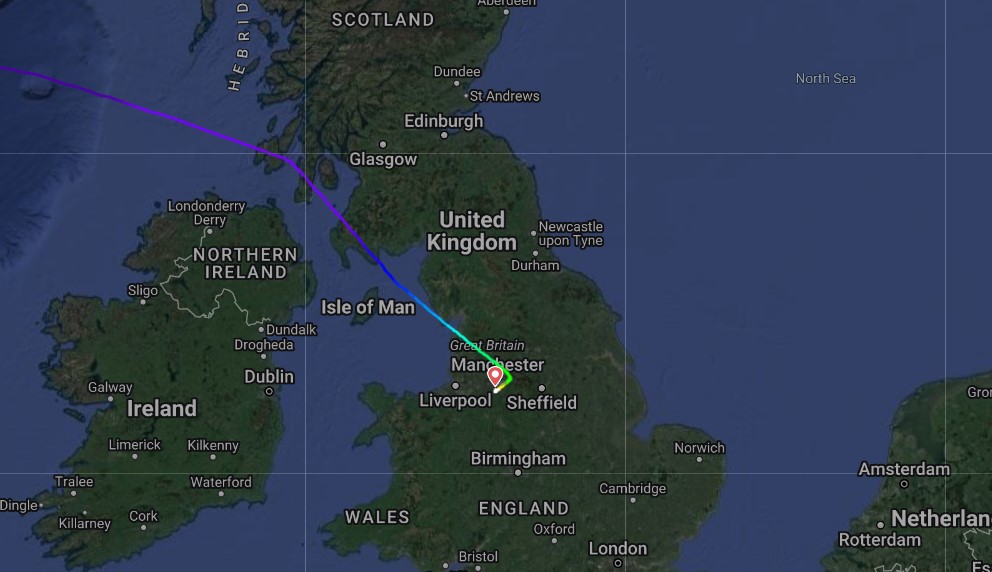Click the Glasgow city dot marker
This screenshot has height=572, width=992.
383,145
